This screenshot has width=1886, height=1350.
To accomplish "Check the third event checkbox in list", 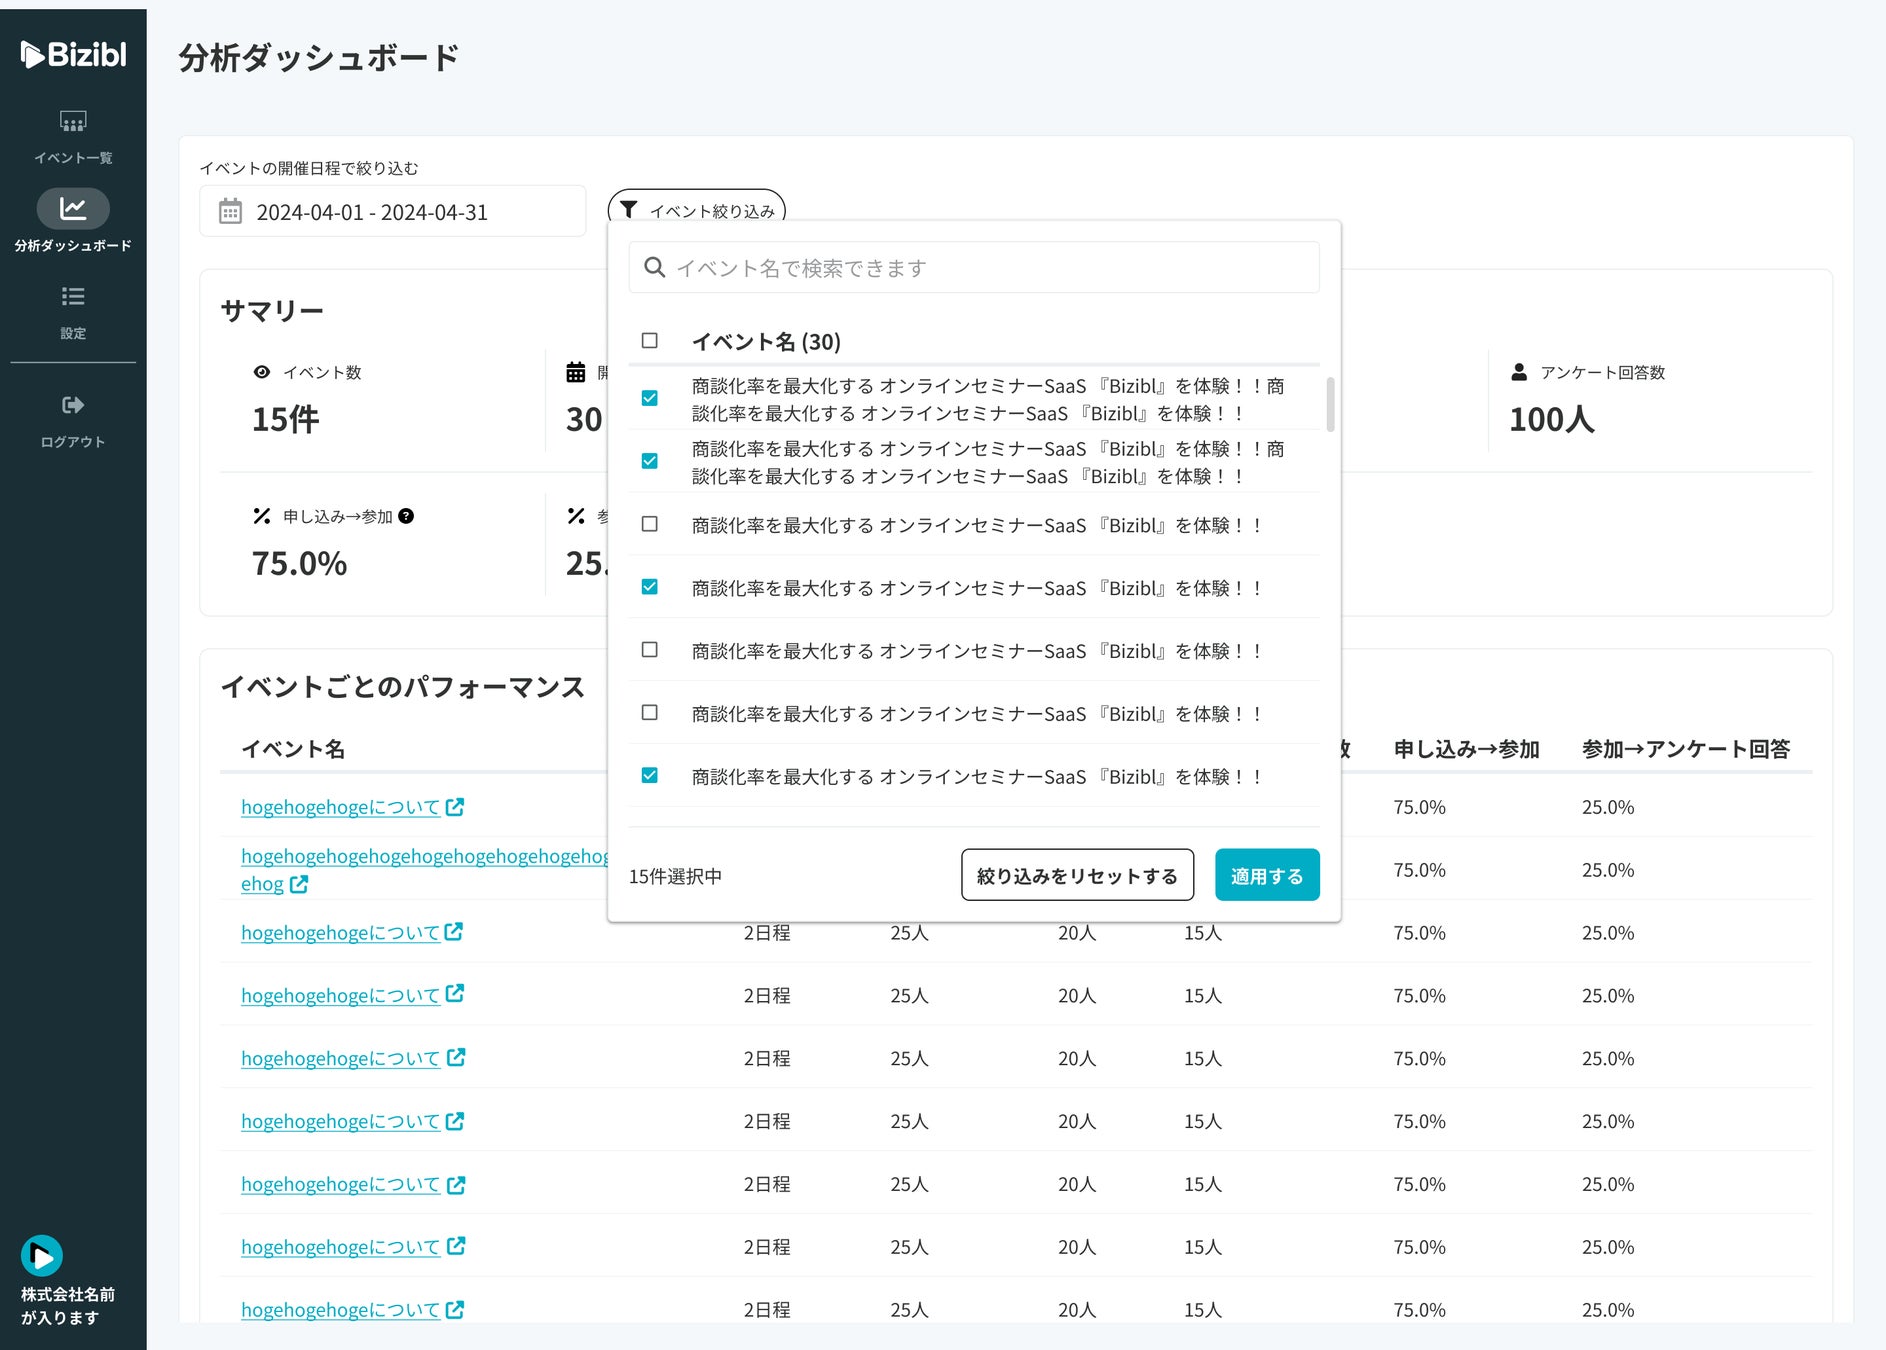I will 650,524.
